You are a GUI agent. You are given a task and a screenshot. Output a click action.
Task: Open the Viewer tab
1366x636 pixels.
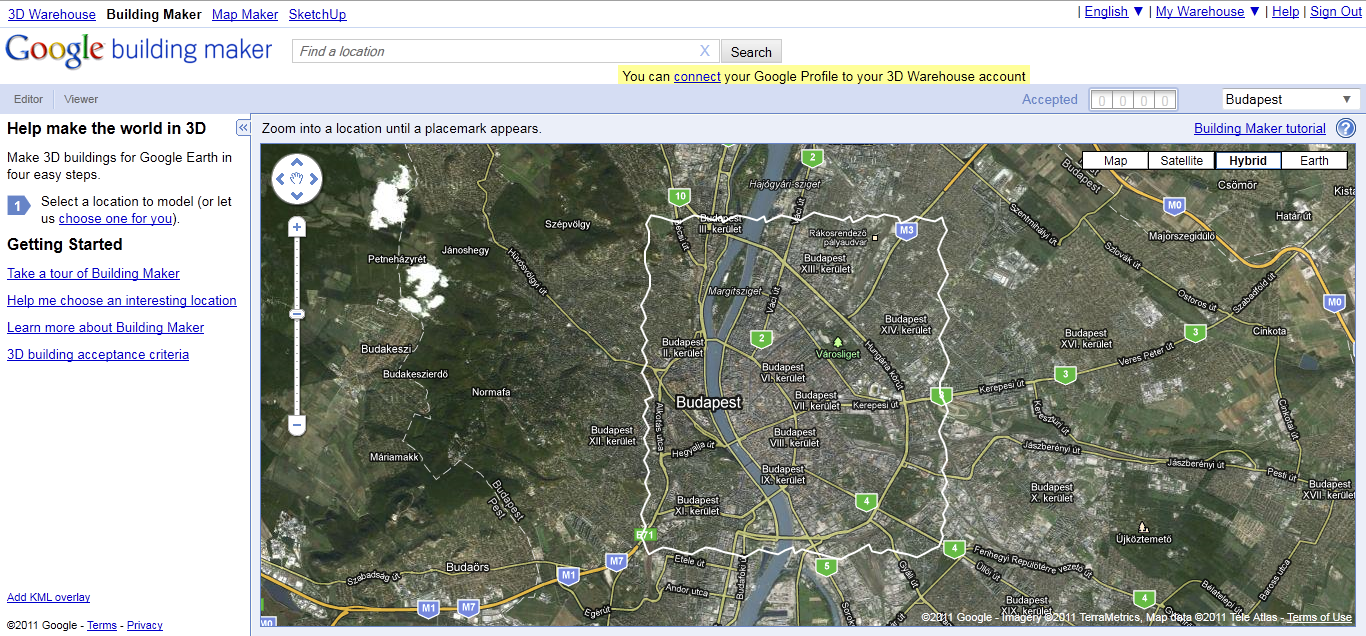tap(81, 99)
